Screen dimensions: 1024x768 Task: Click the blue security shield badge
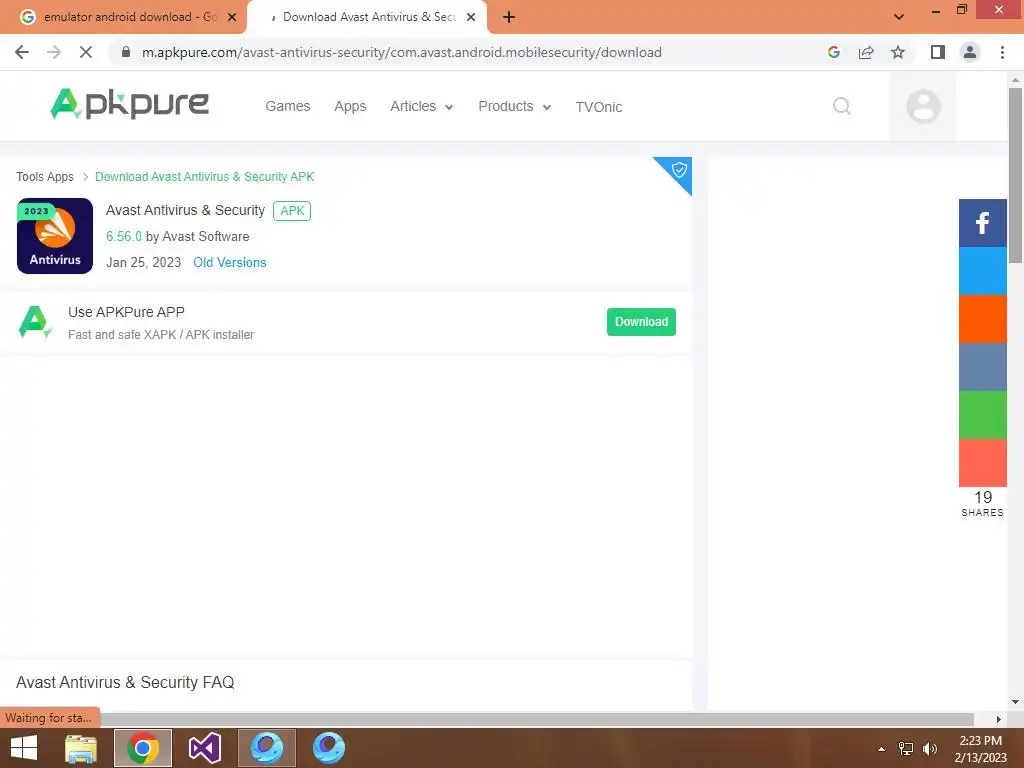pyautogui.click(x=678, y=171)
